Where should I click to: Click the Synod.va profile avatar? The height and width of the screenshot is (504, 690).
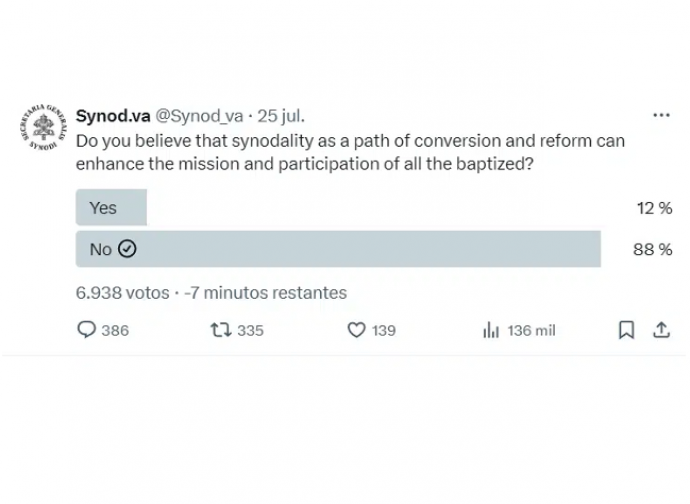tap(44, 128)
